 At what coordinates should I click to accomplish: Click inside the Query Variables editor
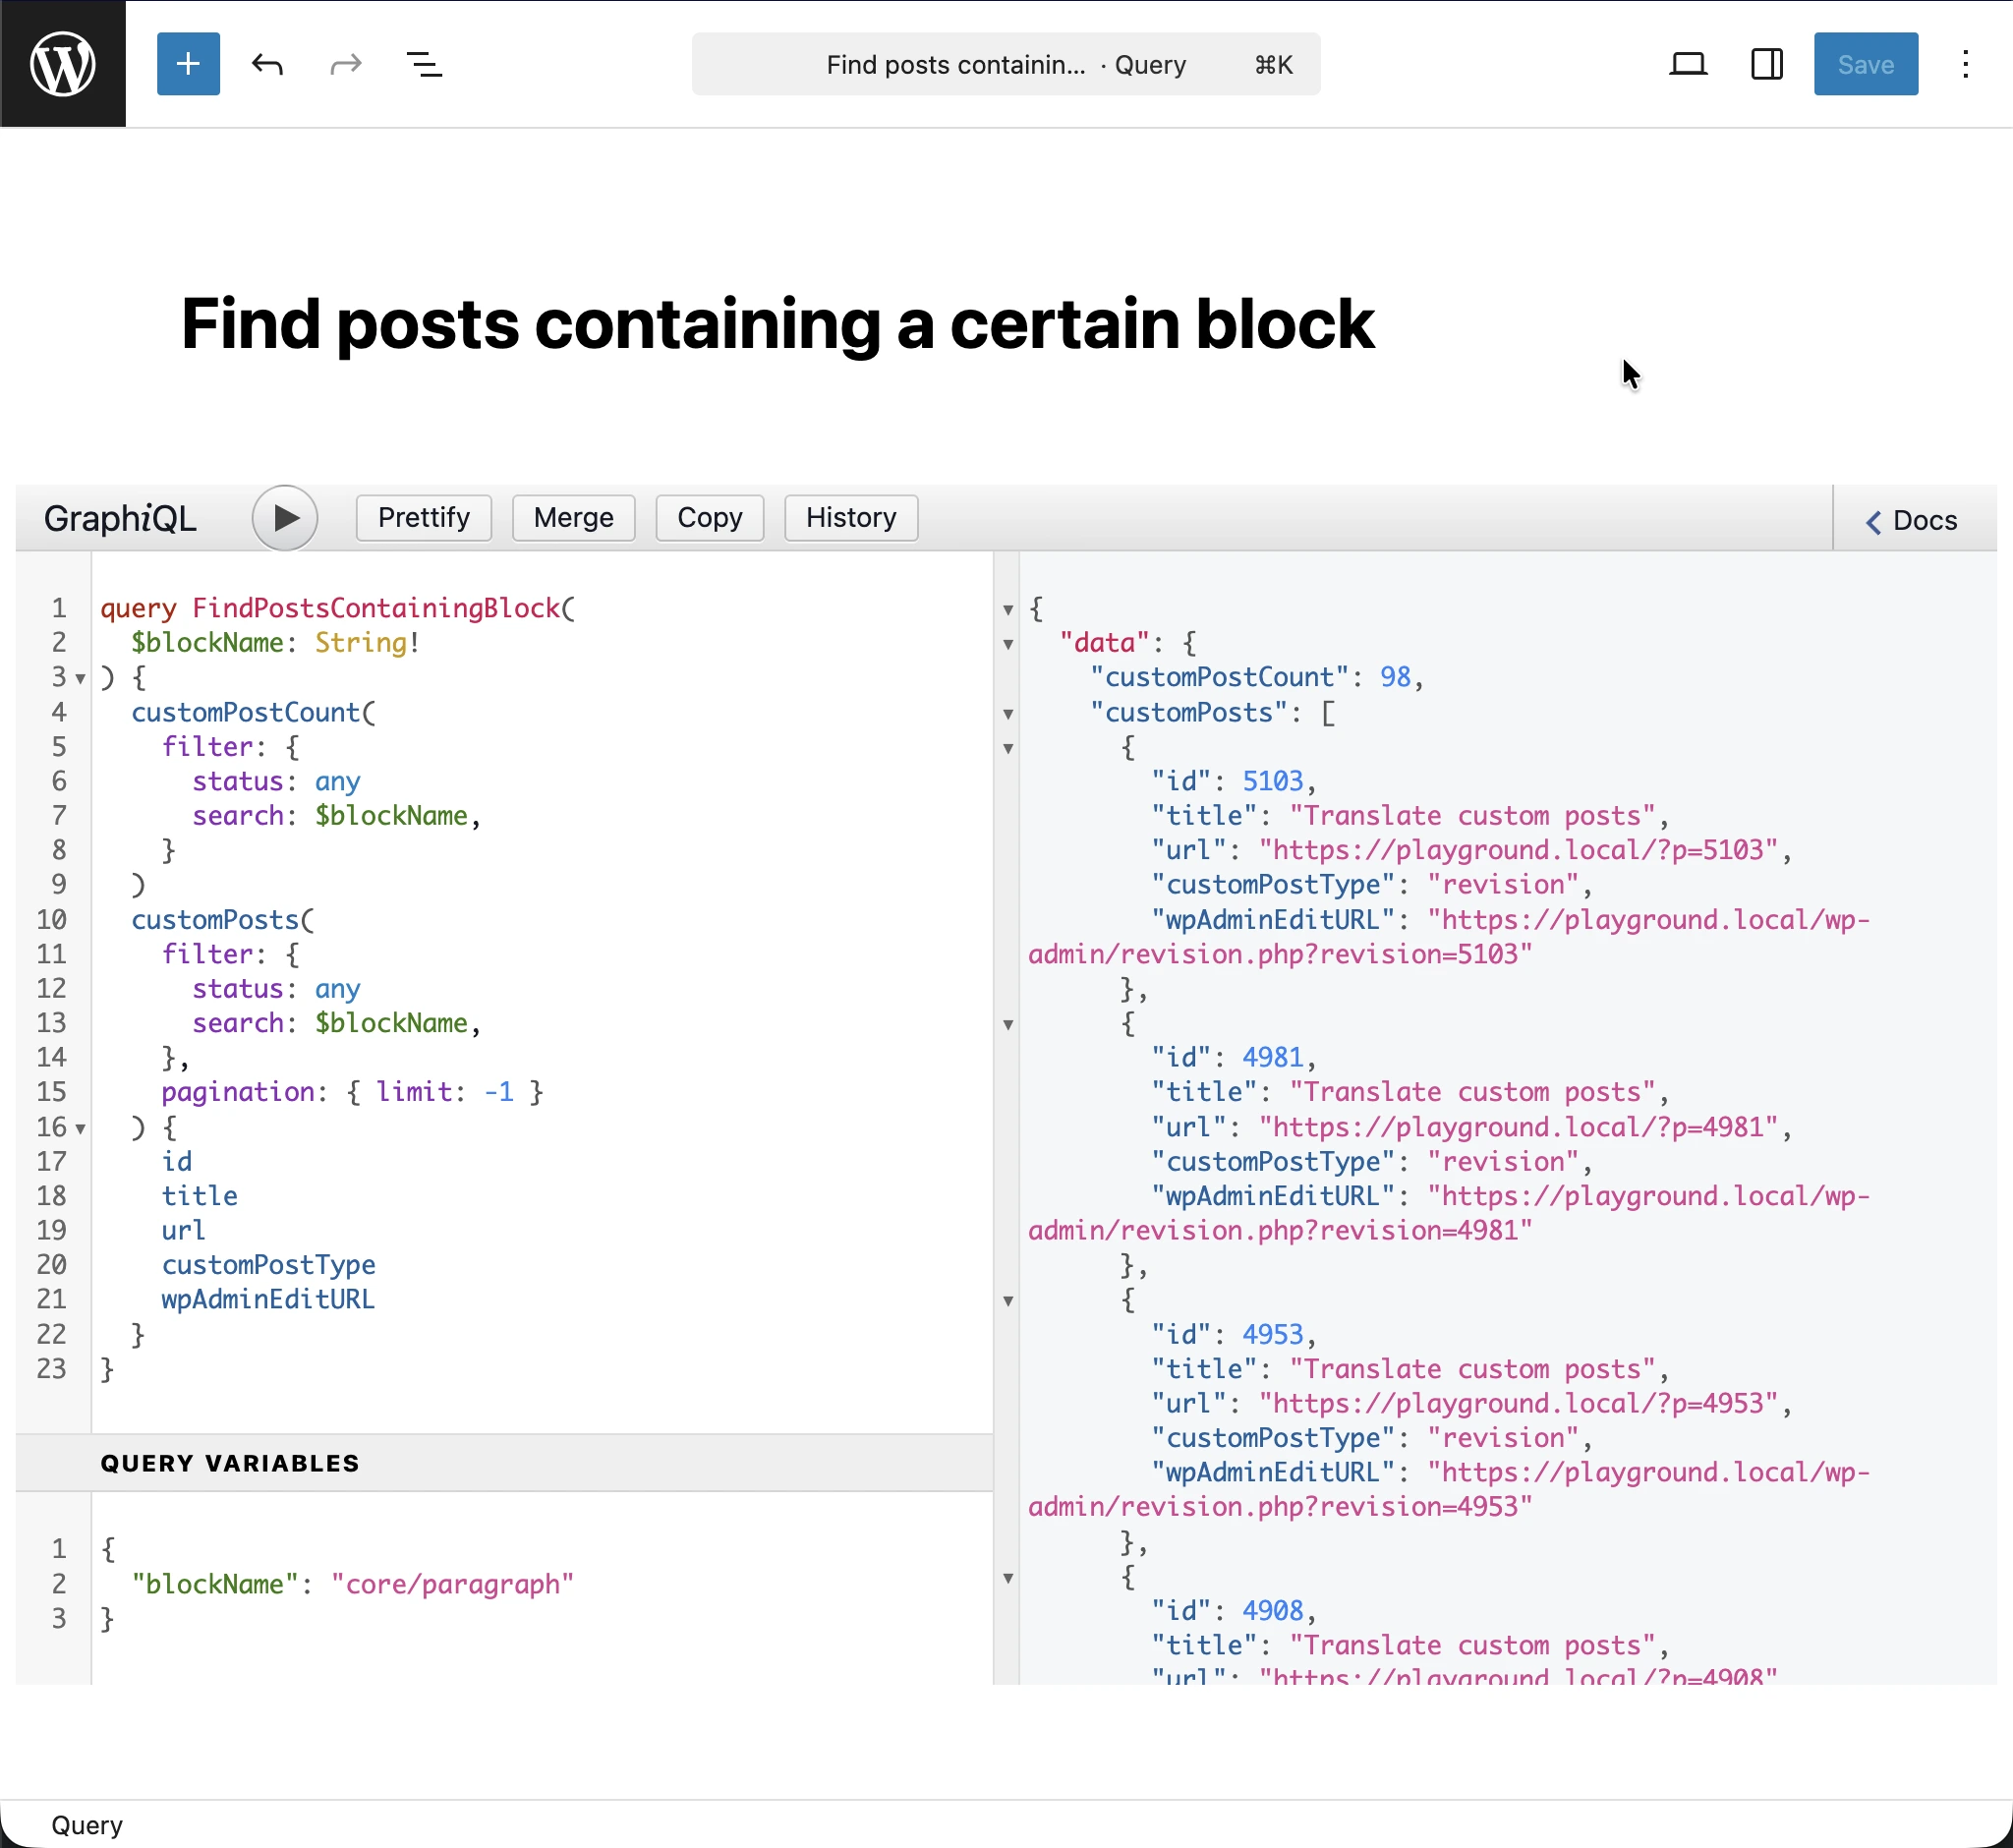(400, 1583)
